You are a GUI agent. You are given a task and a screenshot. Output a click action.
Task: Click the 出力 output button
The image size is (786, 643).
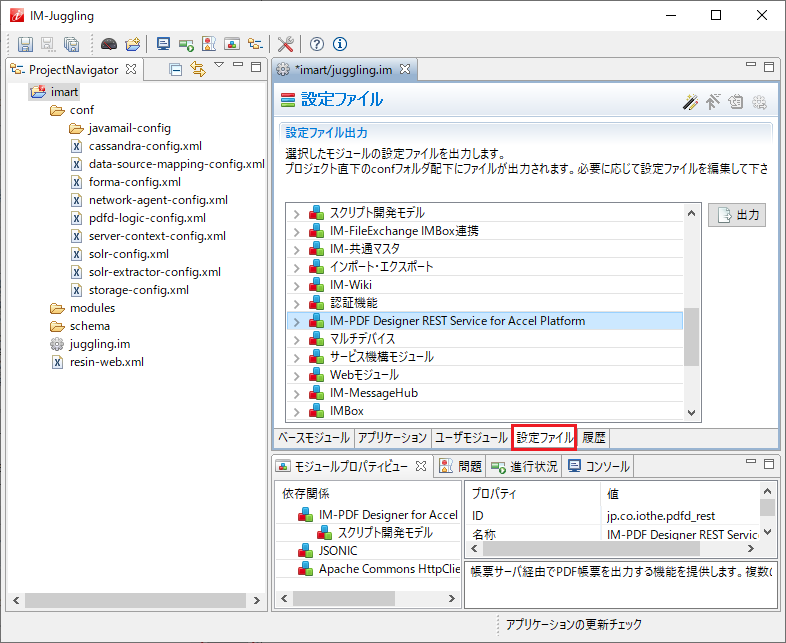737,215
